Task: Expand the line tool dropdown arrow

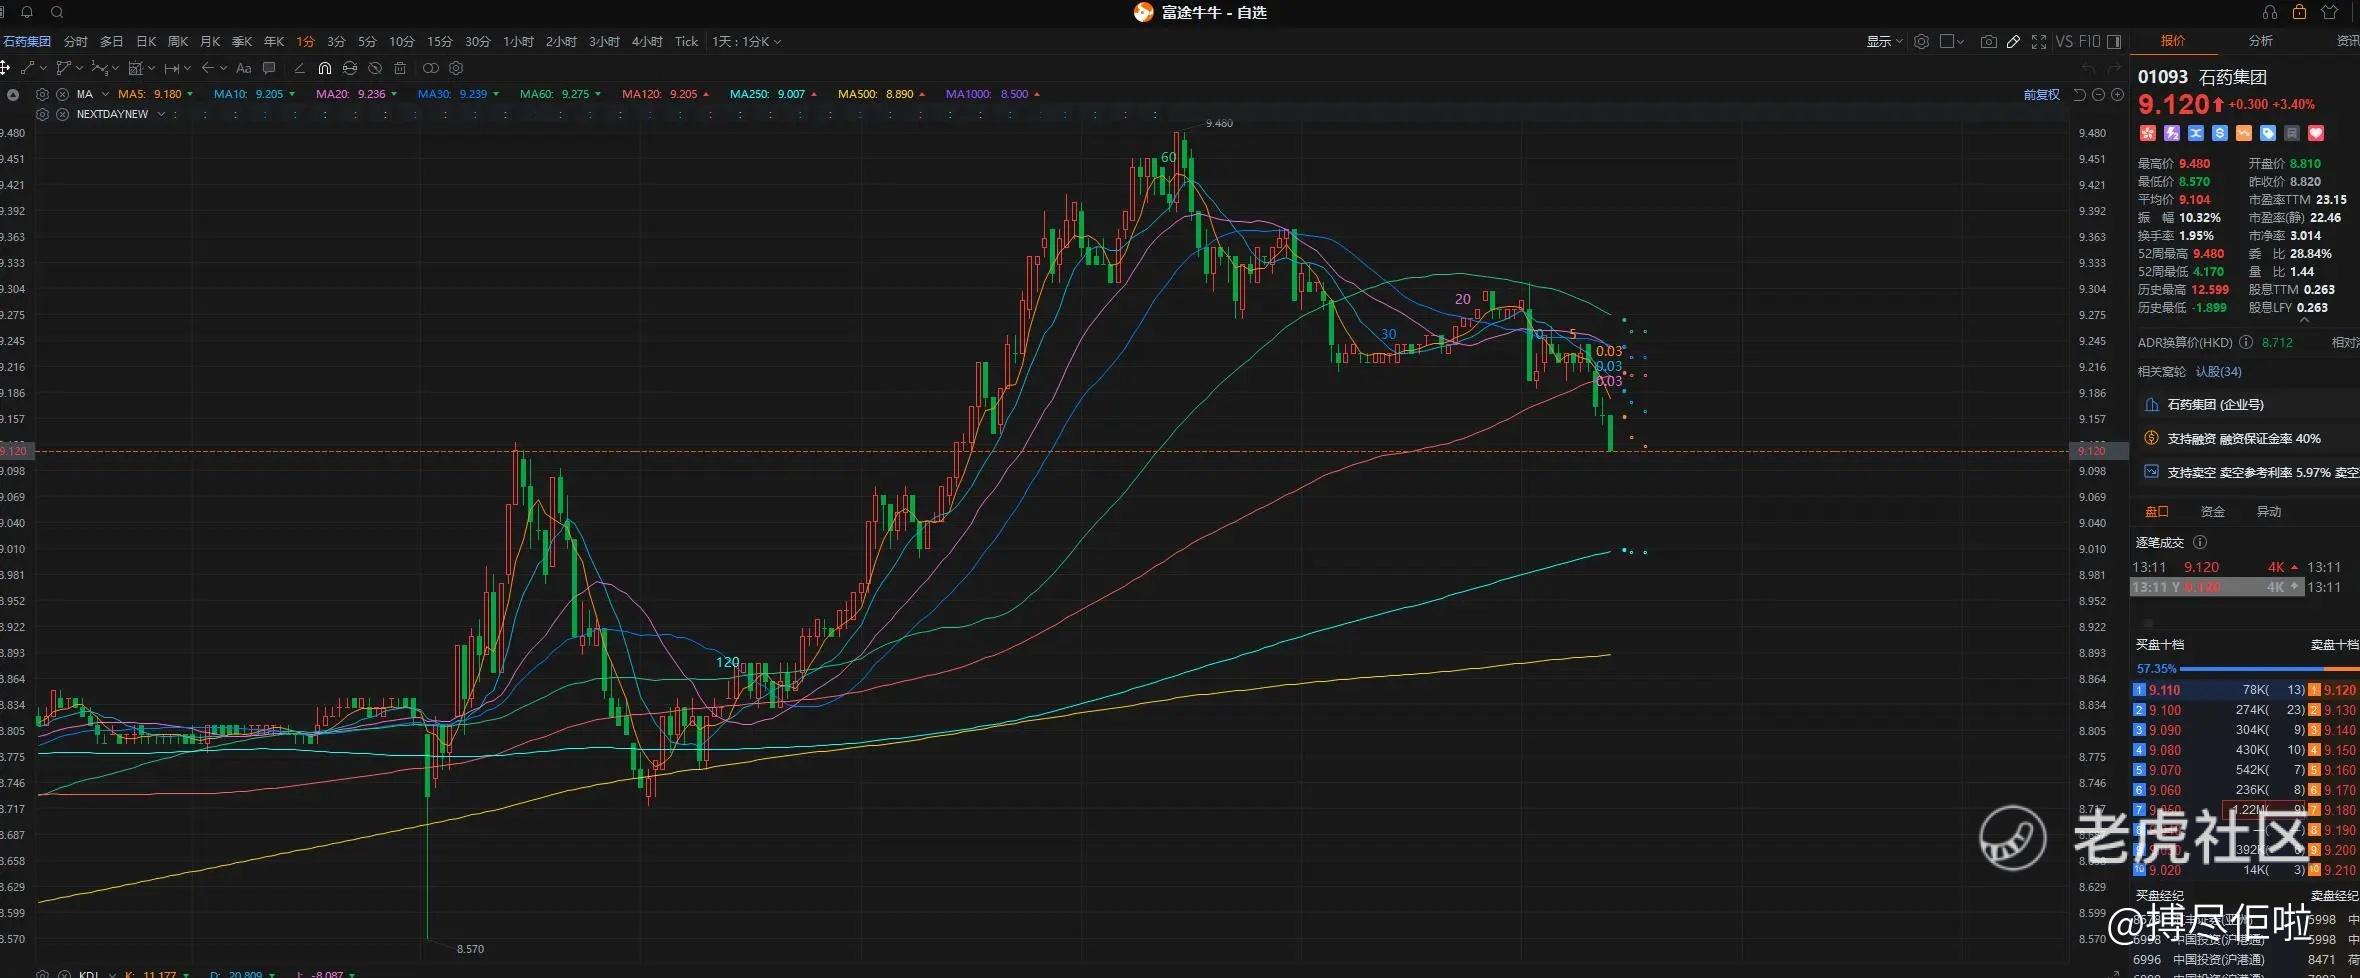Action: tap(43, 68)
